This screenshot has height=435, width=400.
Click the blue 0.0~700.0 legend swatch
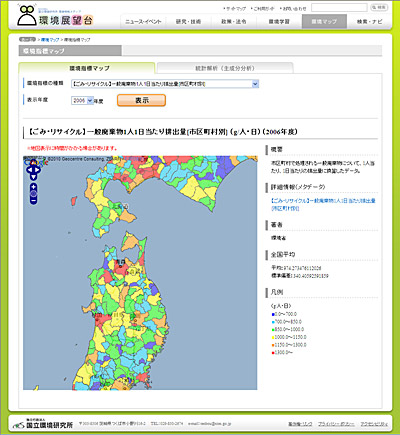point(273,314)
